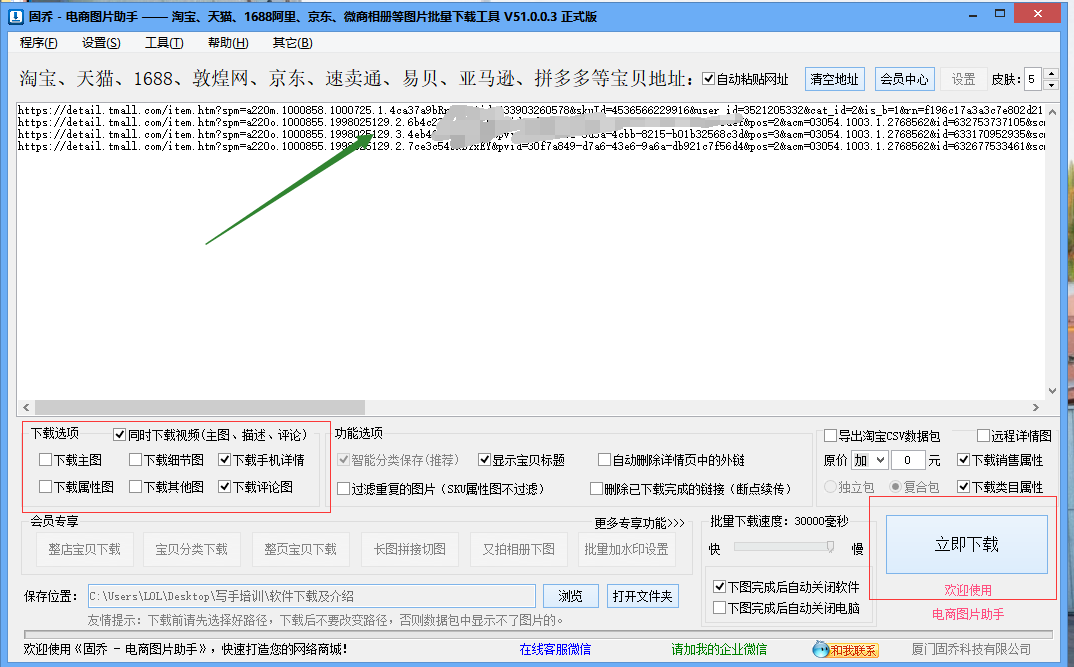
Task: Open the 帮助(H) menu
Action: tap(228, 42)
